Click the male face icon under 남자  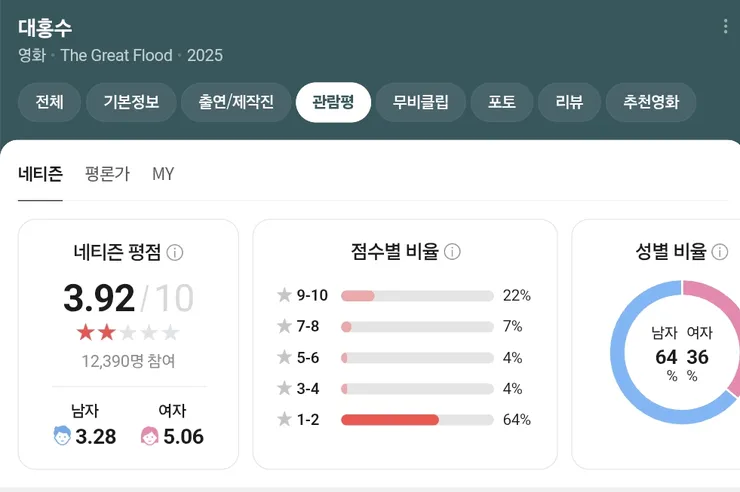62,436
